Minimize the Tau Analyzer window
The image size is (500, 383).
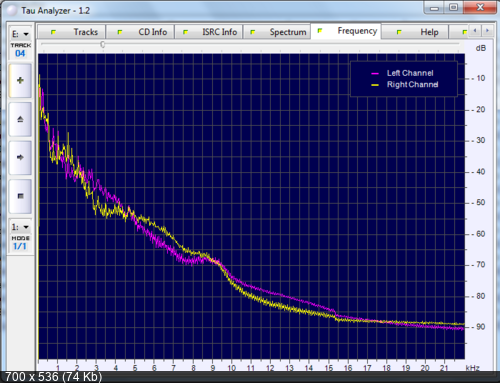pos(435,8)
